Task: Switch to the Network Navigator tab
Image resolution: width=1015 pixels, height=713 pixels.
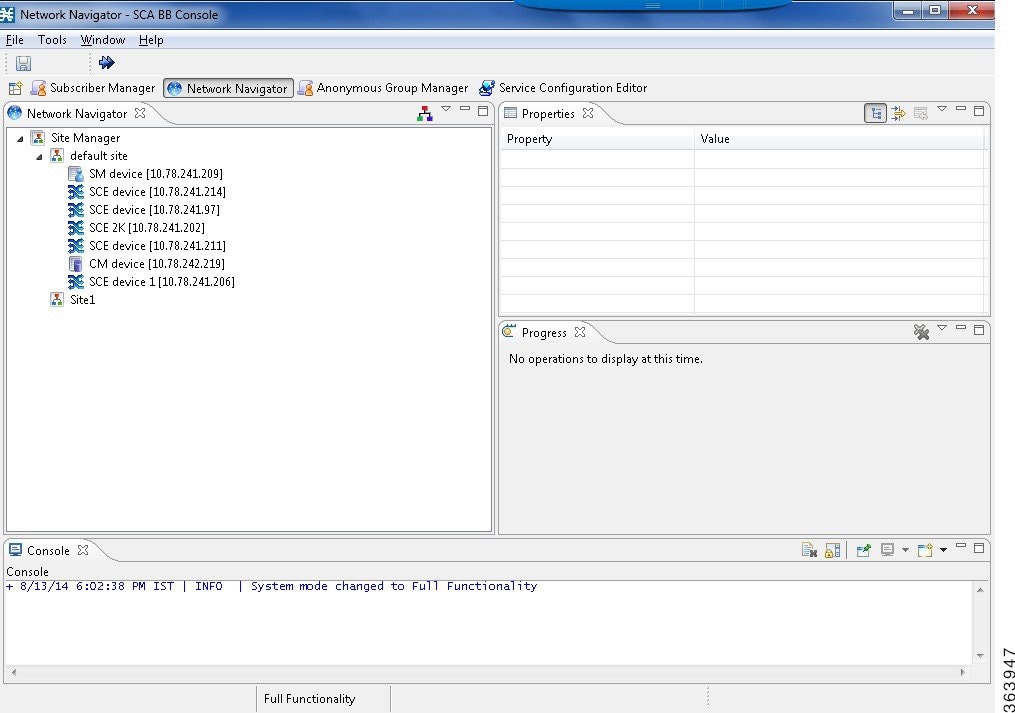Action: (227, 88)
